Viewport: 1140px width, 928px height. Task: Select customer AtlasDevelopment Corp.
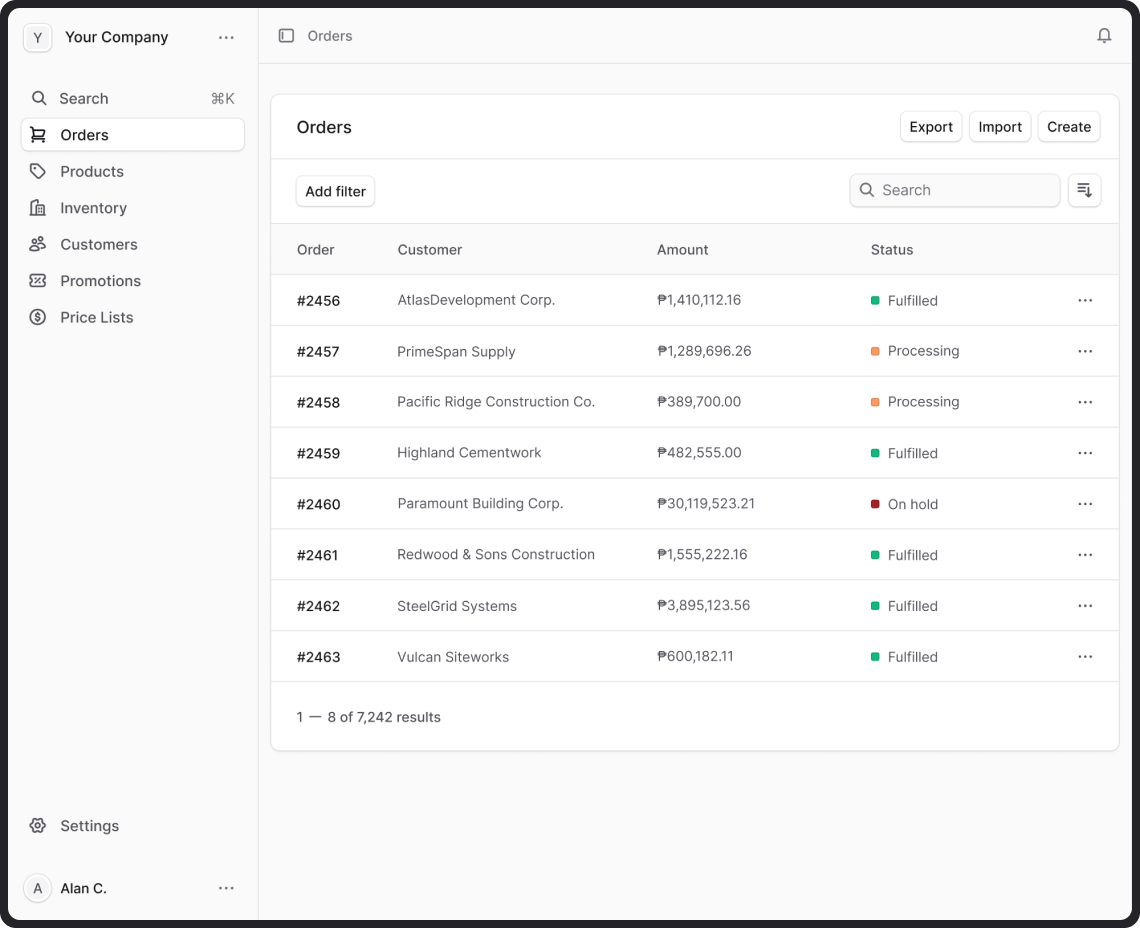tap(476, 300)
